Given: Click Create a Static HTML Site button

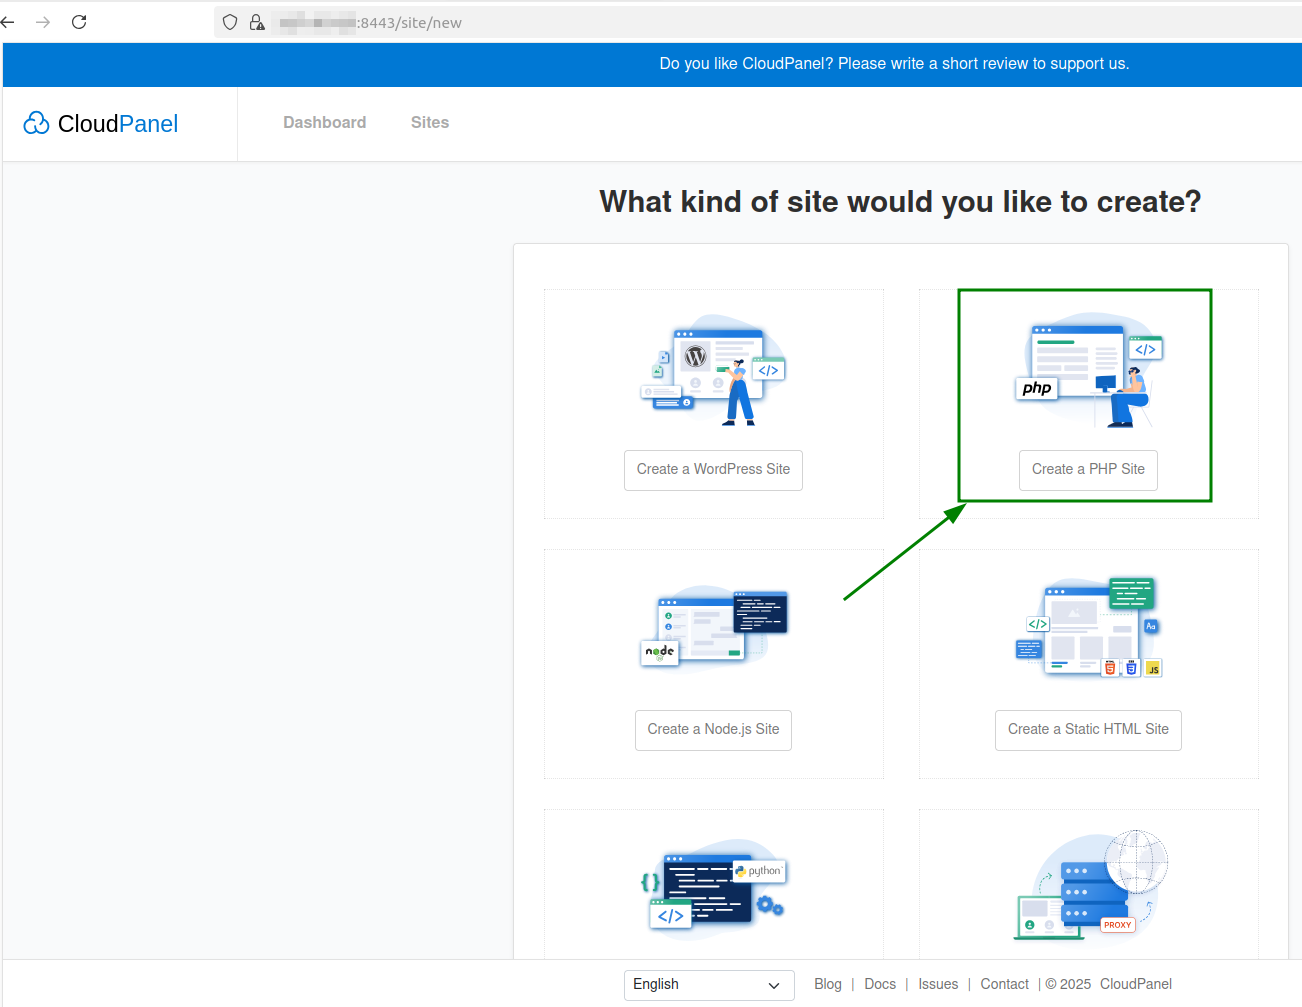Looking at the screenshot, I should pyautogui.click(x=1088, y=730).
